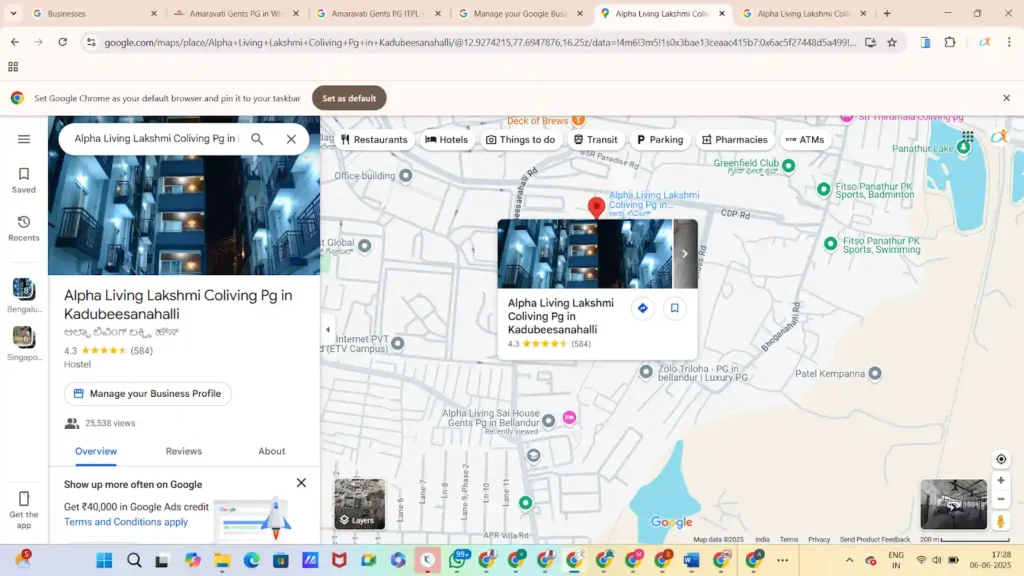Image resolution: width=1024 pixels, height=576 pixels.
Task: Open the Layers map type switcher
Action: tap(359, 504)
